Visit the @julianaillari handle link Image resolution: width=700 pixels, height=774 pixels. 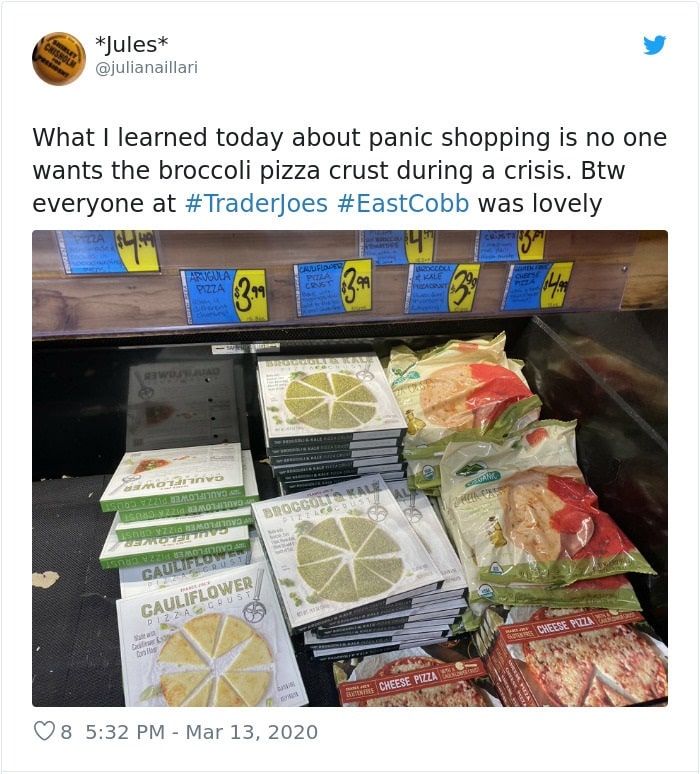tap(146, 67)
